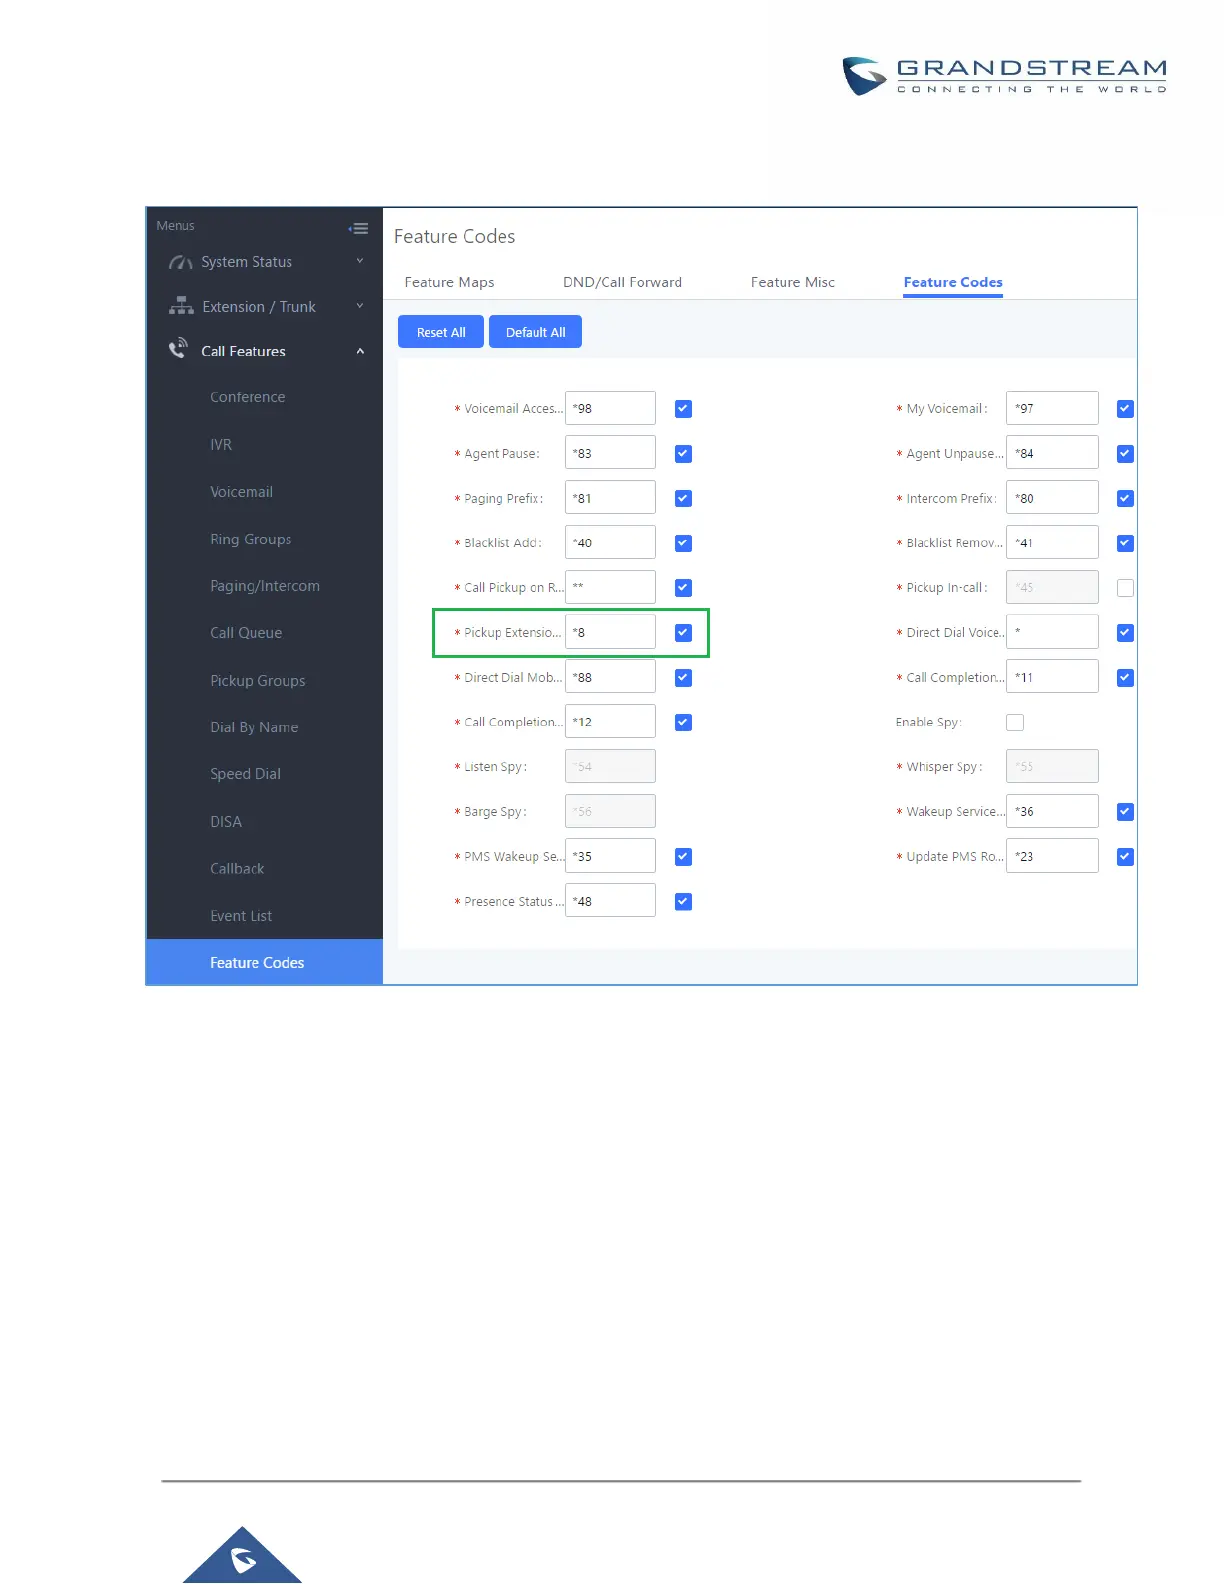Viewport: 1224px width, 1584px height.
Task: Open Paging/Intercom in the sidebar
Action: pos(265,586)
